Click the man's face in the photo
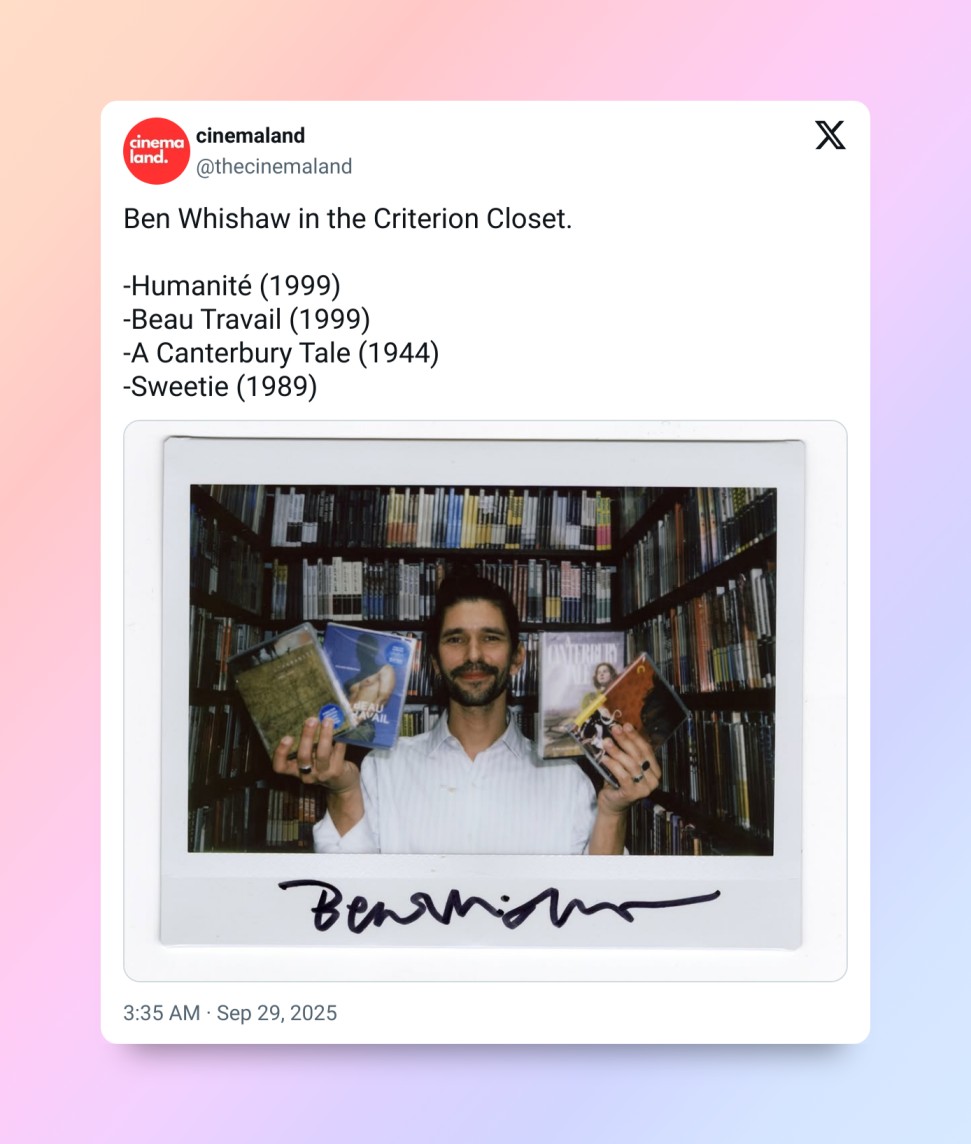 [476, 653]
